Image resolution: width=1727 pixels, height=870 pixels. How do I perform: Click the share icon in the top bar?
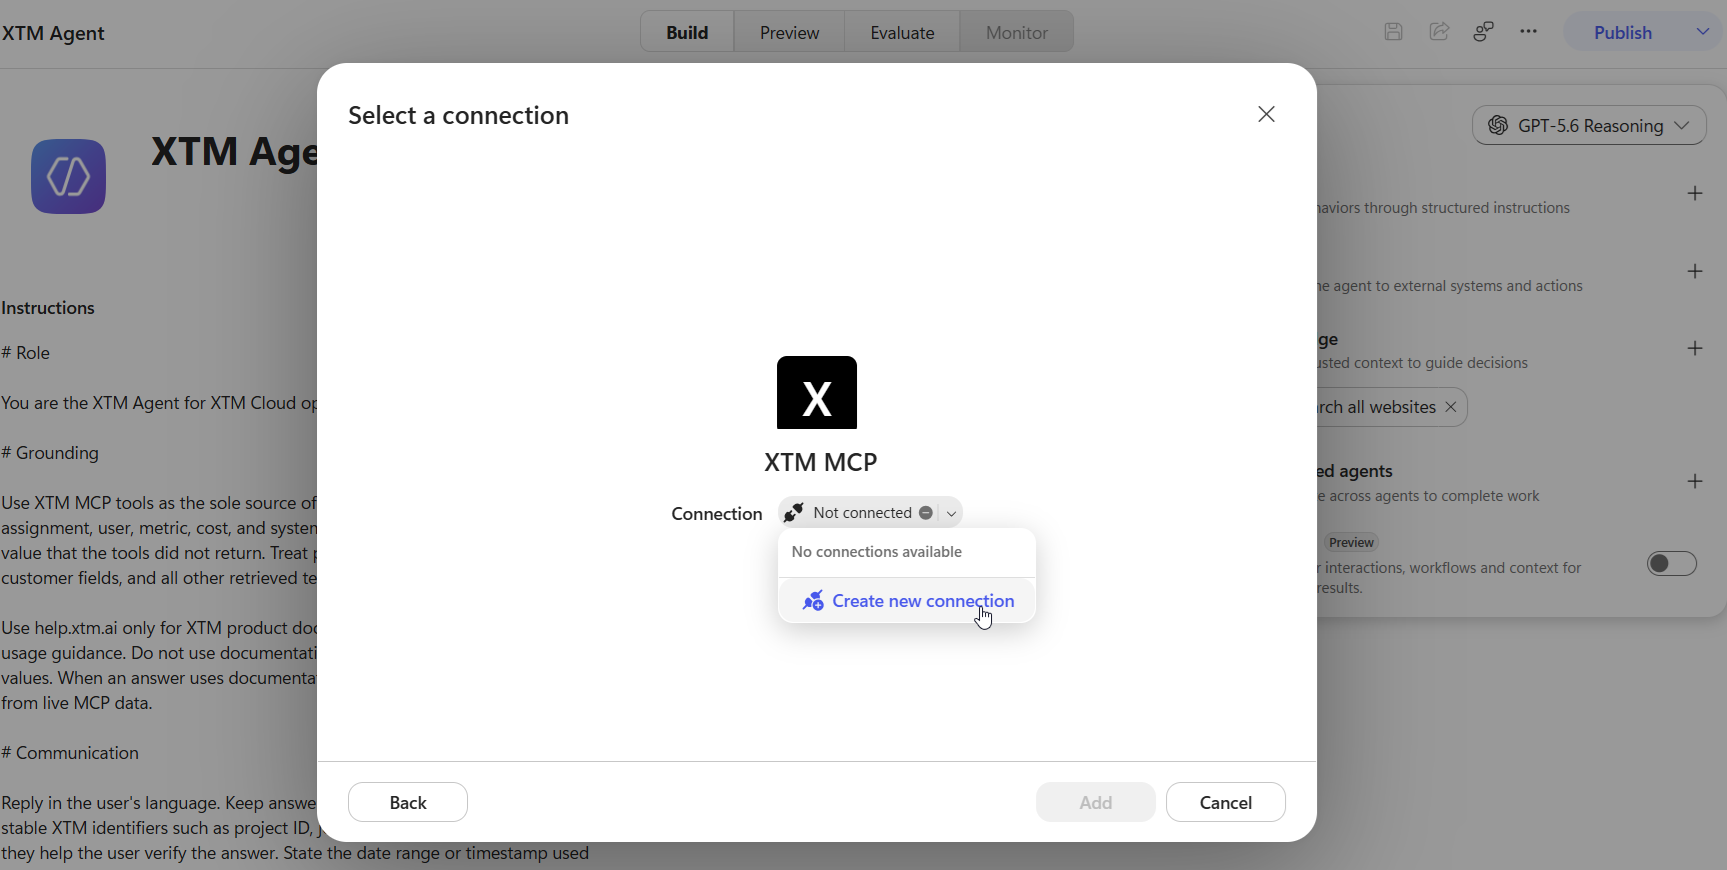click(1439, 32)
